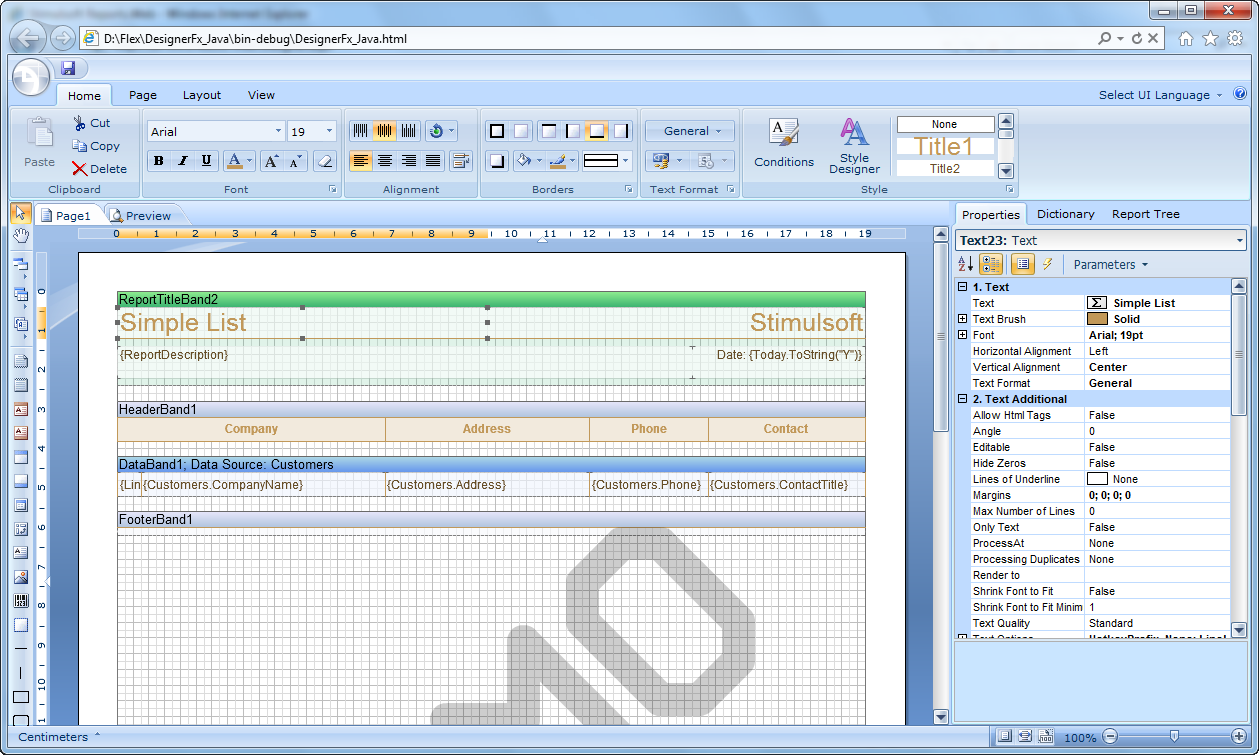Click the browser address bar
This screenshot has height=755, width=1259.
pyautogui.click(x=590, y=39)
